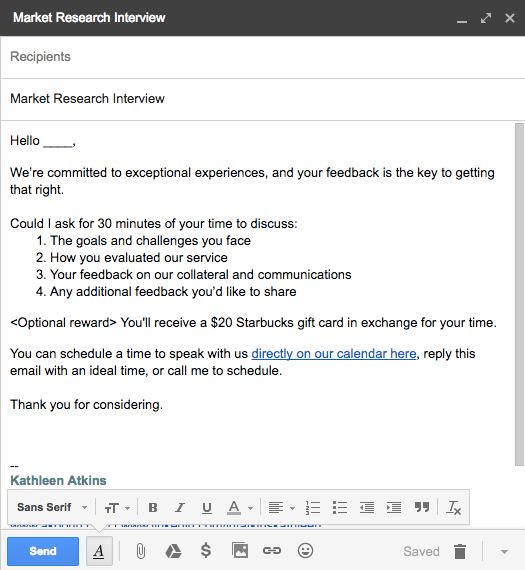The width and height of the screenshot is (525, 570).
Task: Click the Market Research Interview subject field
Action: [262, 99]
